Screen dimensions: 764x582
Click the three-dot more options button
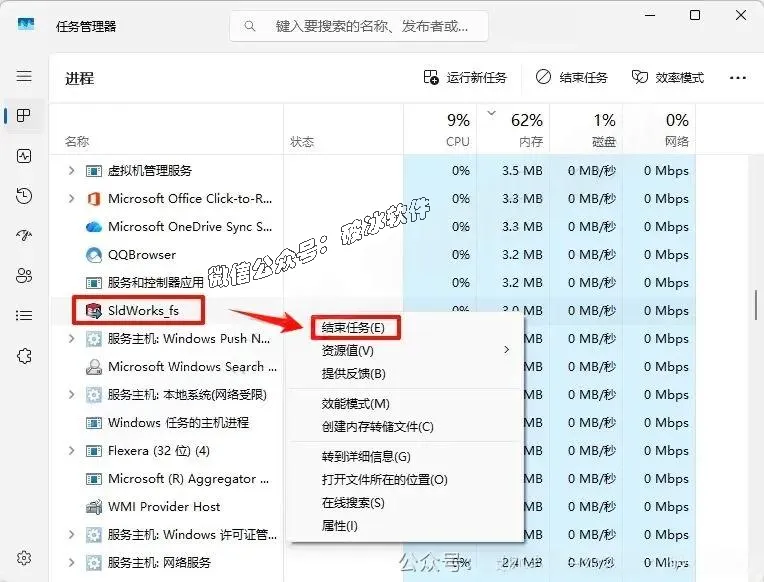tap(738, 78)
